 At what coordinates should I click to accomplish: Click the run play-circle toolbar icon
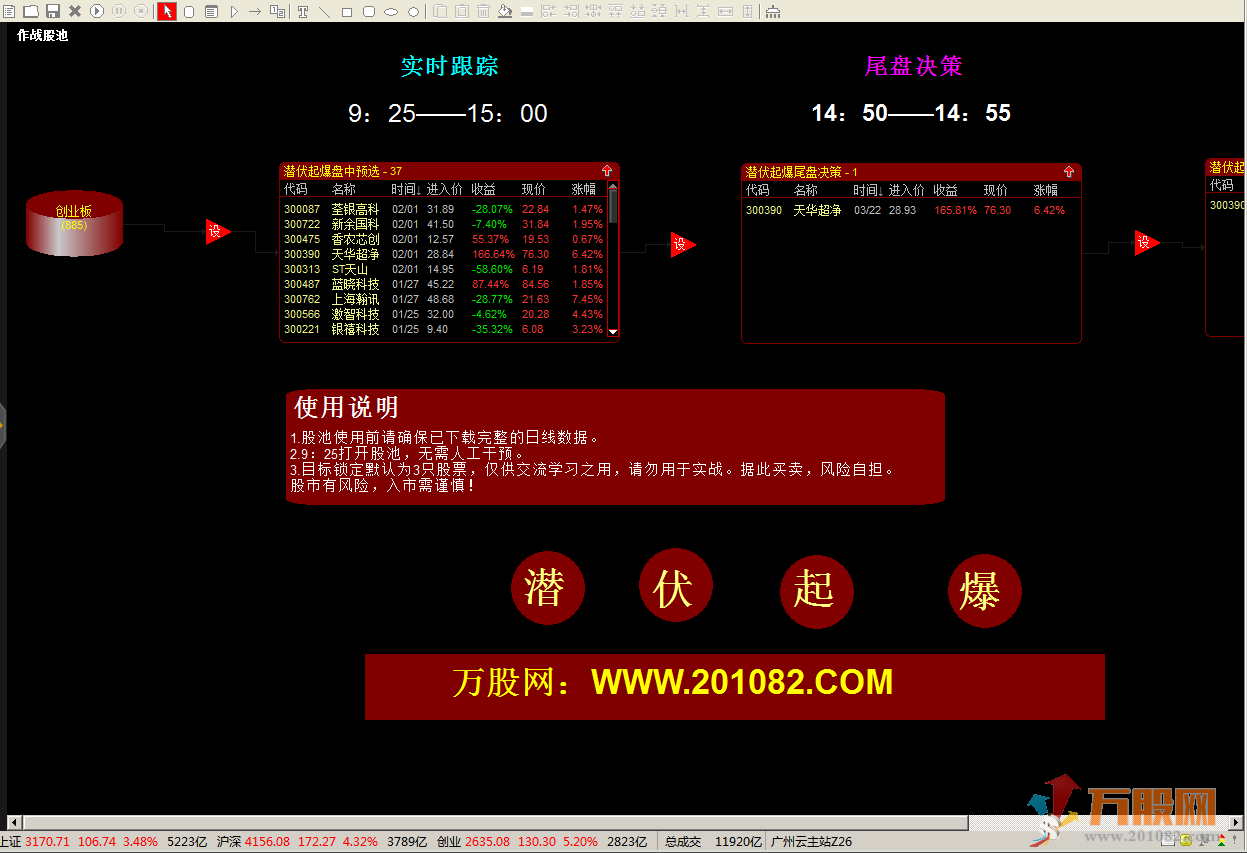coord(97,11)
